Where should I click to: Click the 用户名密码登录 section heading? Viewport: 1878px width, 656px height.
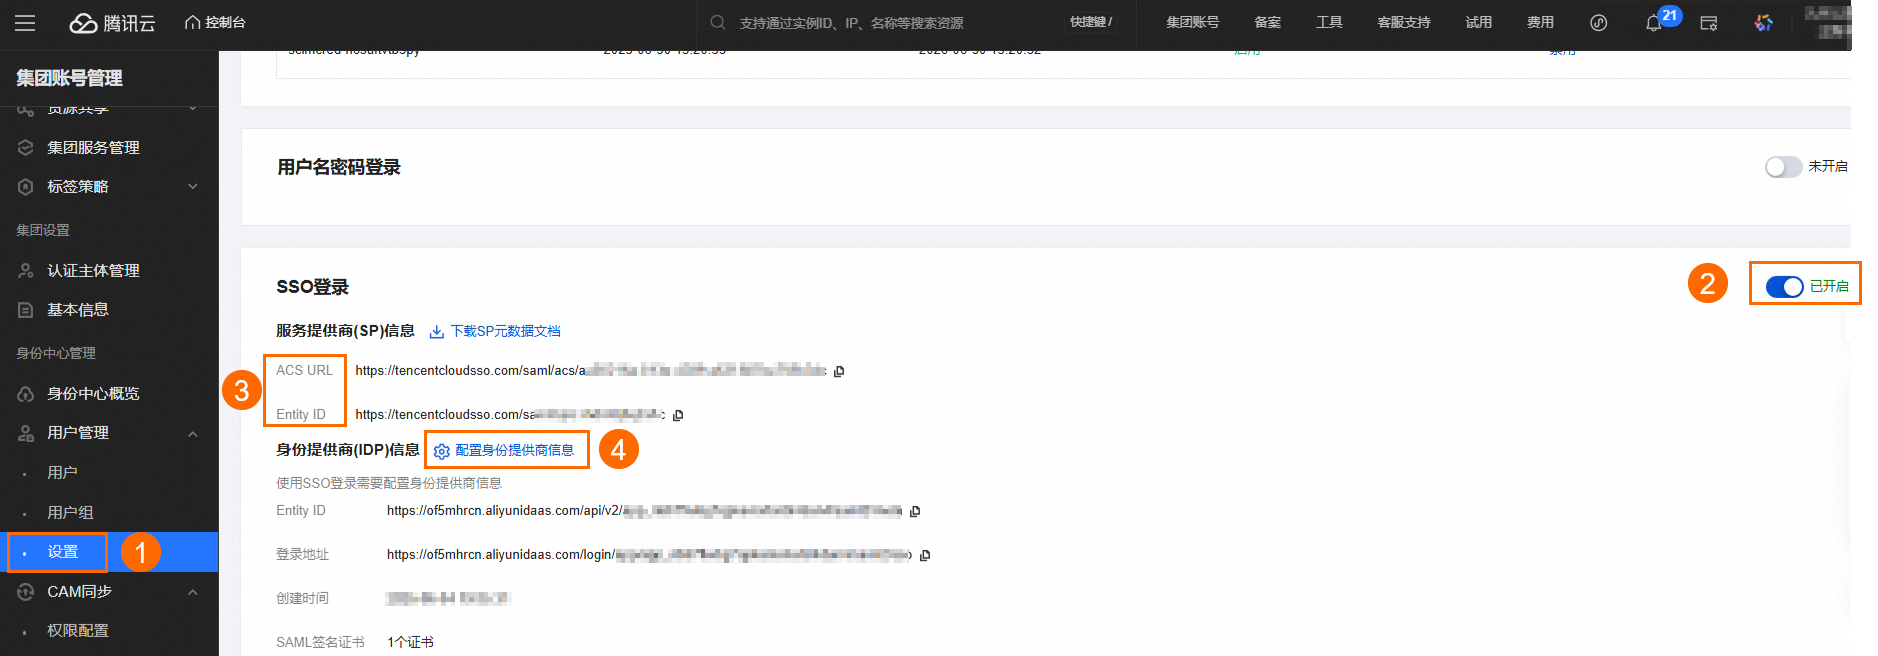click(339, 167)
